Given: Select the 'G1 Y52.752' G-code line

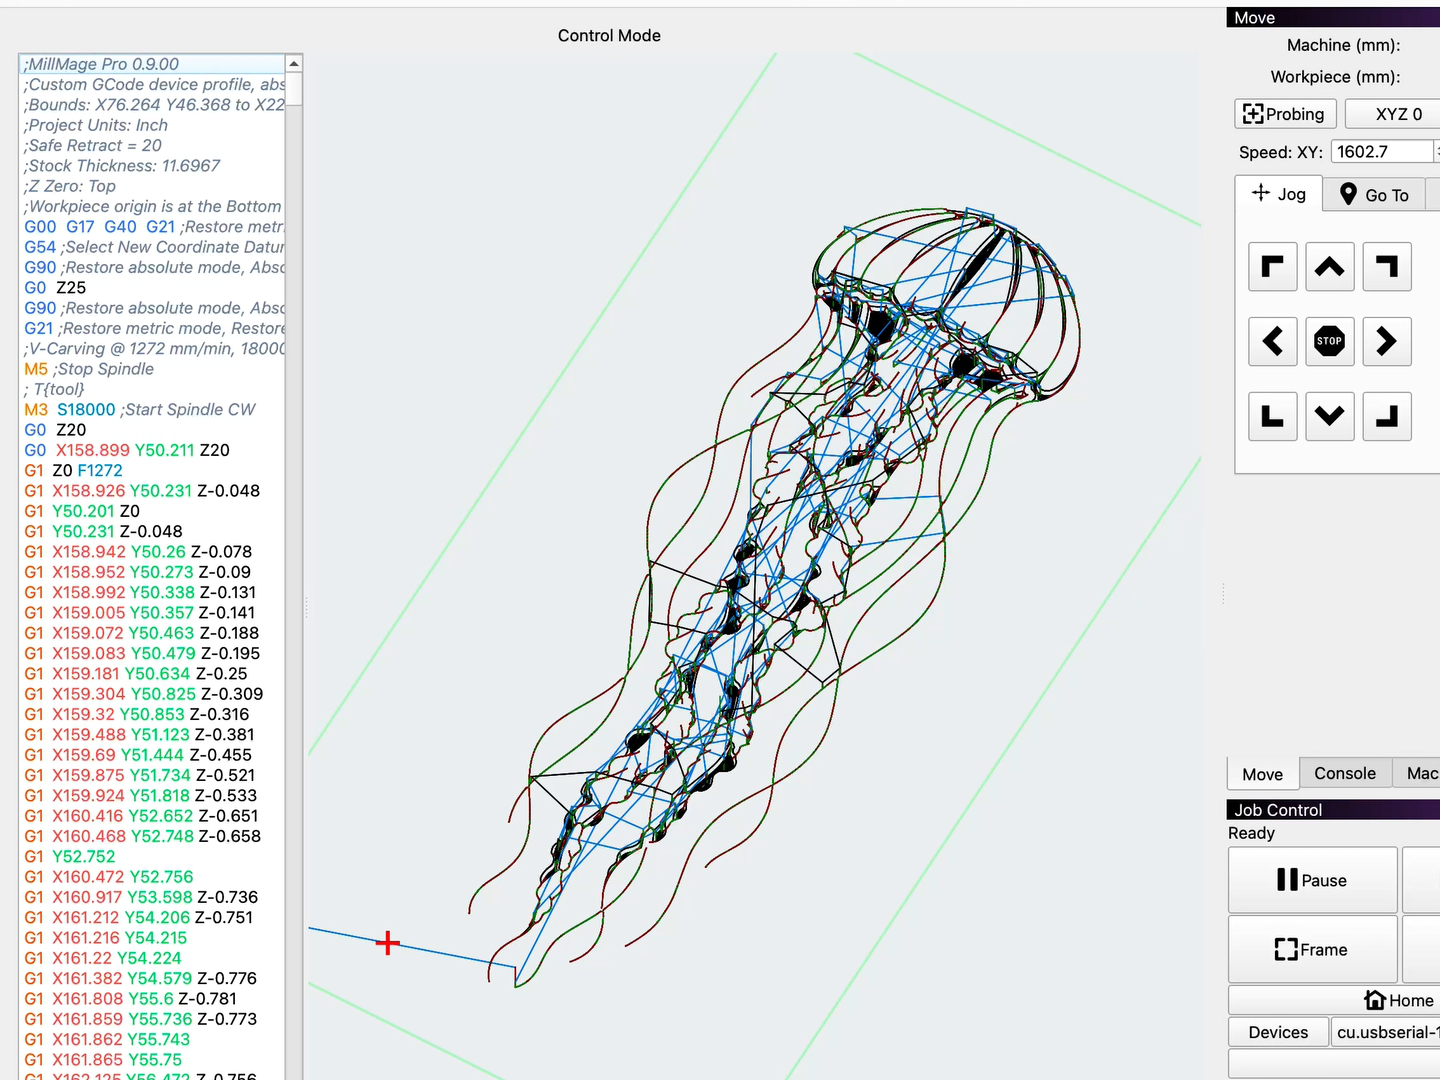Looking at the screenshot, I should (153, 856).
